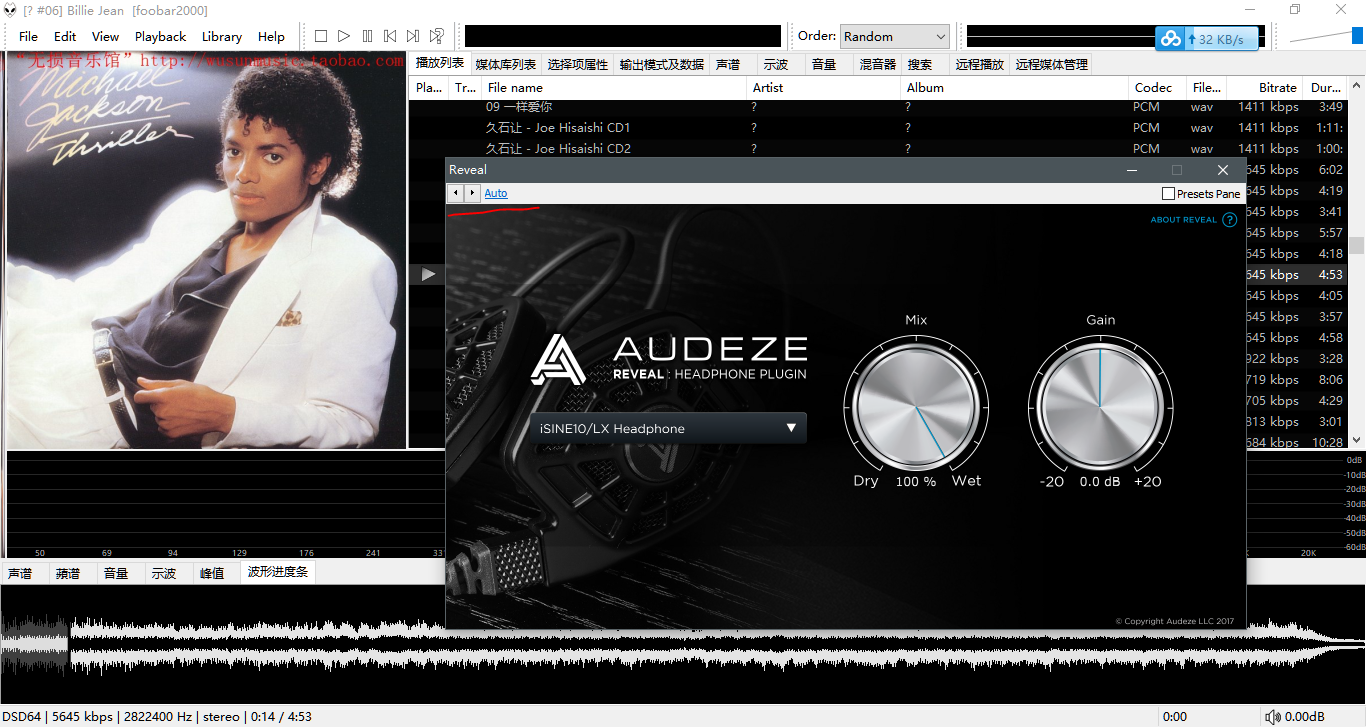Enable the Presets Pane checkbox
Image resolution: width=1366 pixels, height=727 pixels.
(x=1169, y=194)
